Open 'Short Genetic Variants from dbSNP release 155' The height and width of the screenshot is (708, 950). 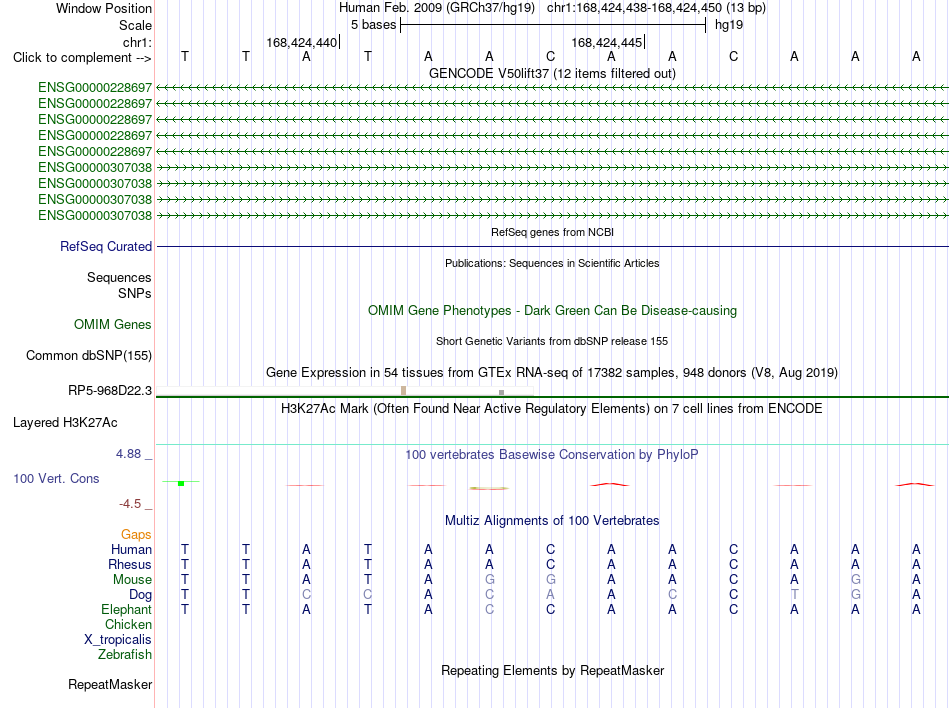[552, 341]
